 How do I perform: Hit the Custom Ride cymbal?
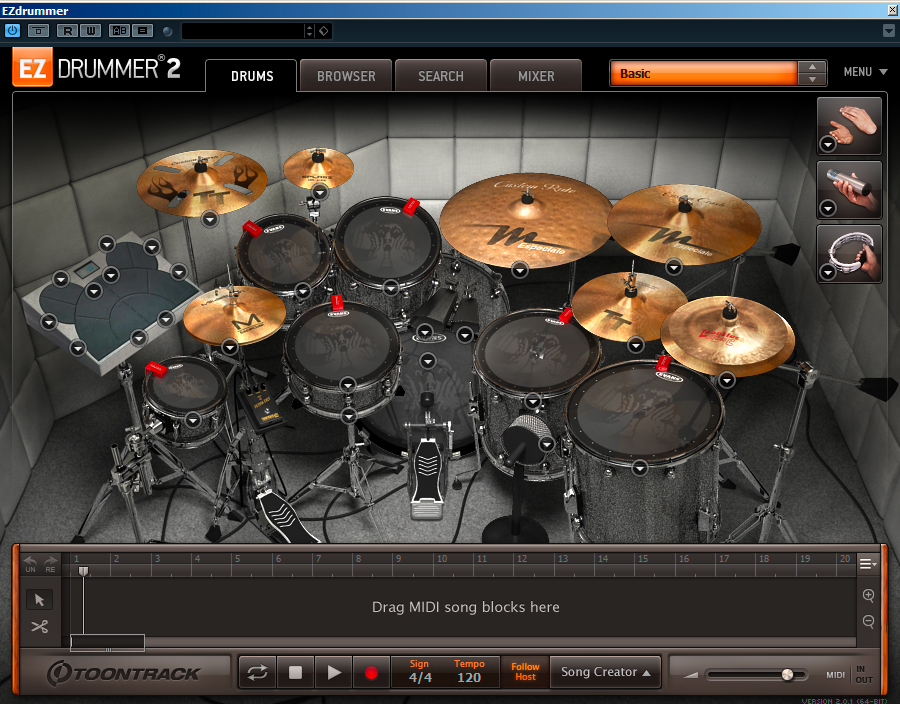point(525,221)
